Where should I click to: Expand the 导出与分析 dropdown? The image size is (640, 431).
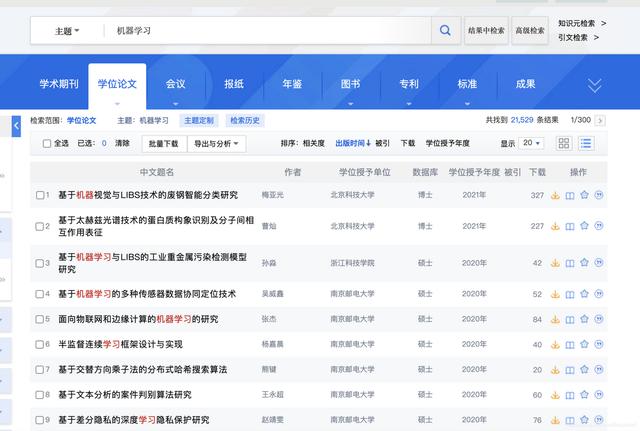point(216,144)
